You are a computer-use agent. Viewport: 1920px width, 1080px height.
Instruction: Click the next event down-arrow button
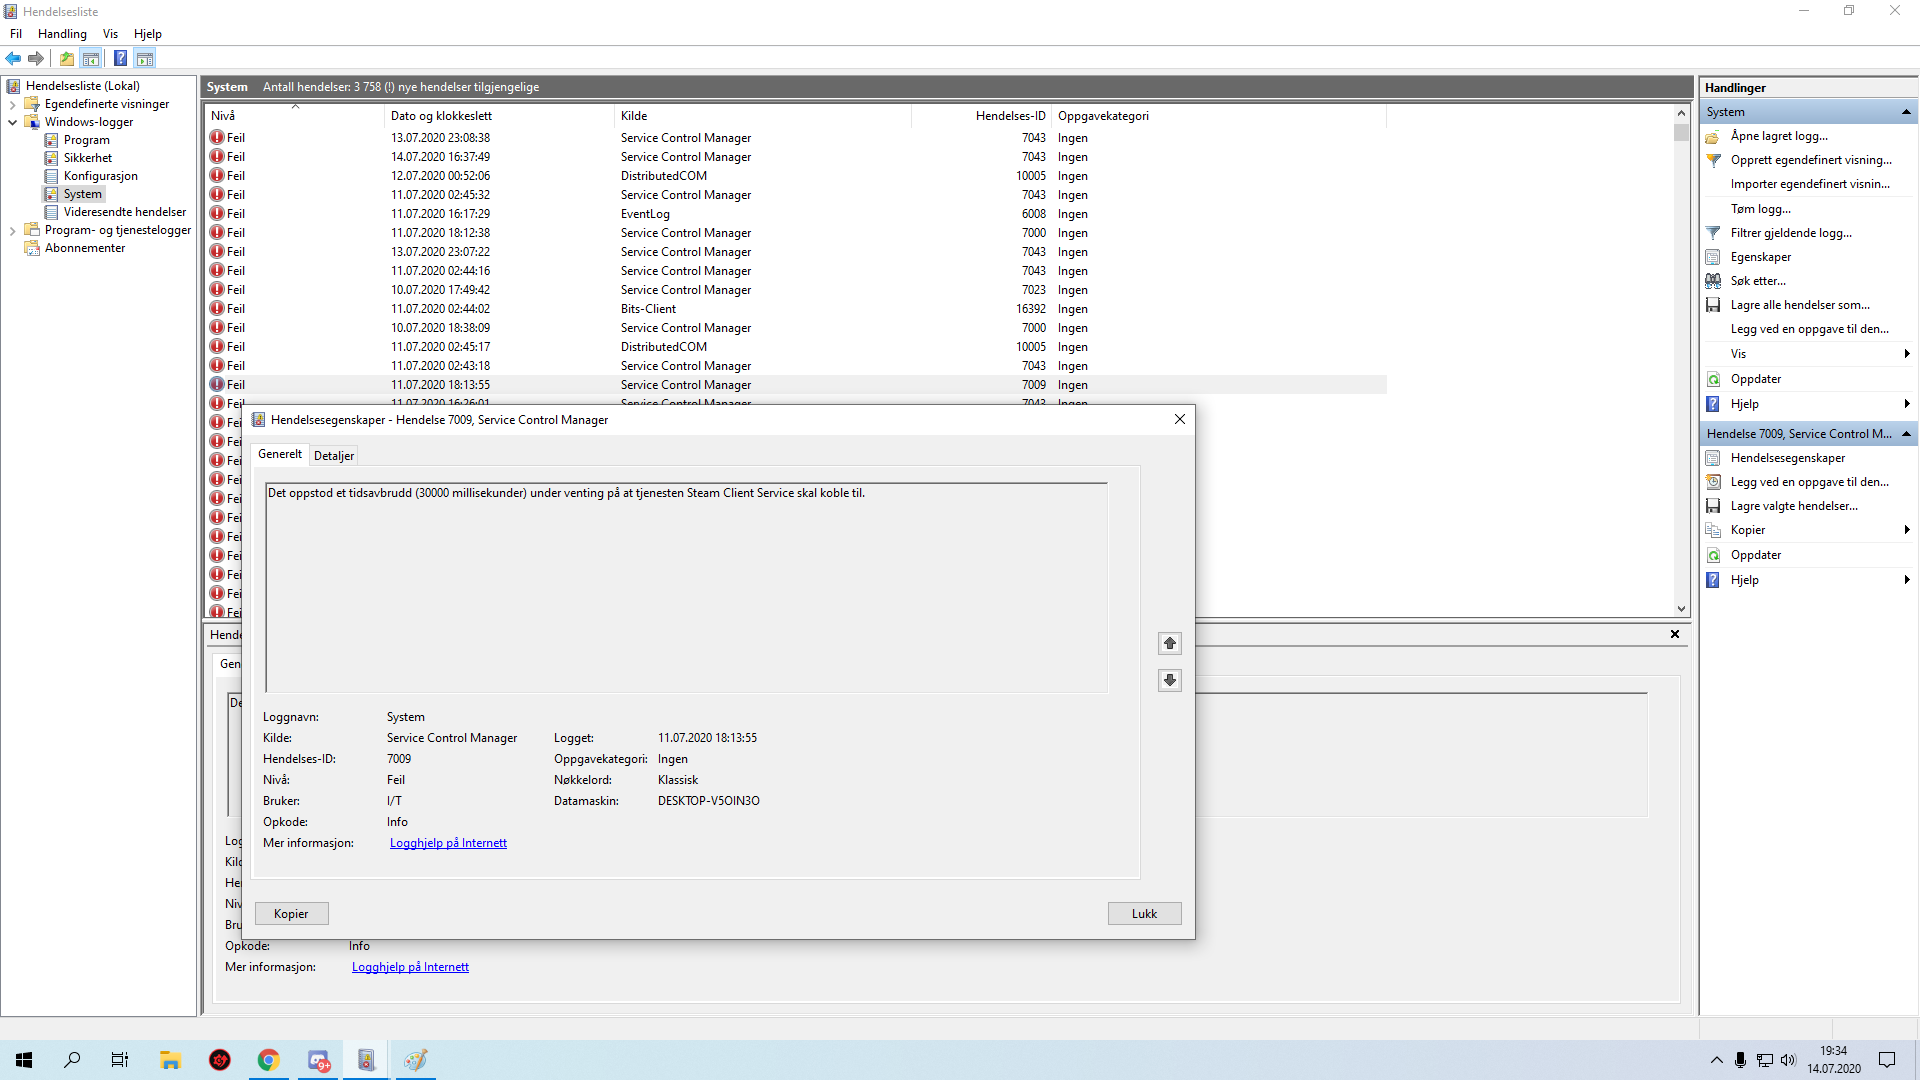1169,680
